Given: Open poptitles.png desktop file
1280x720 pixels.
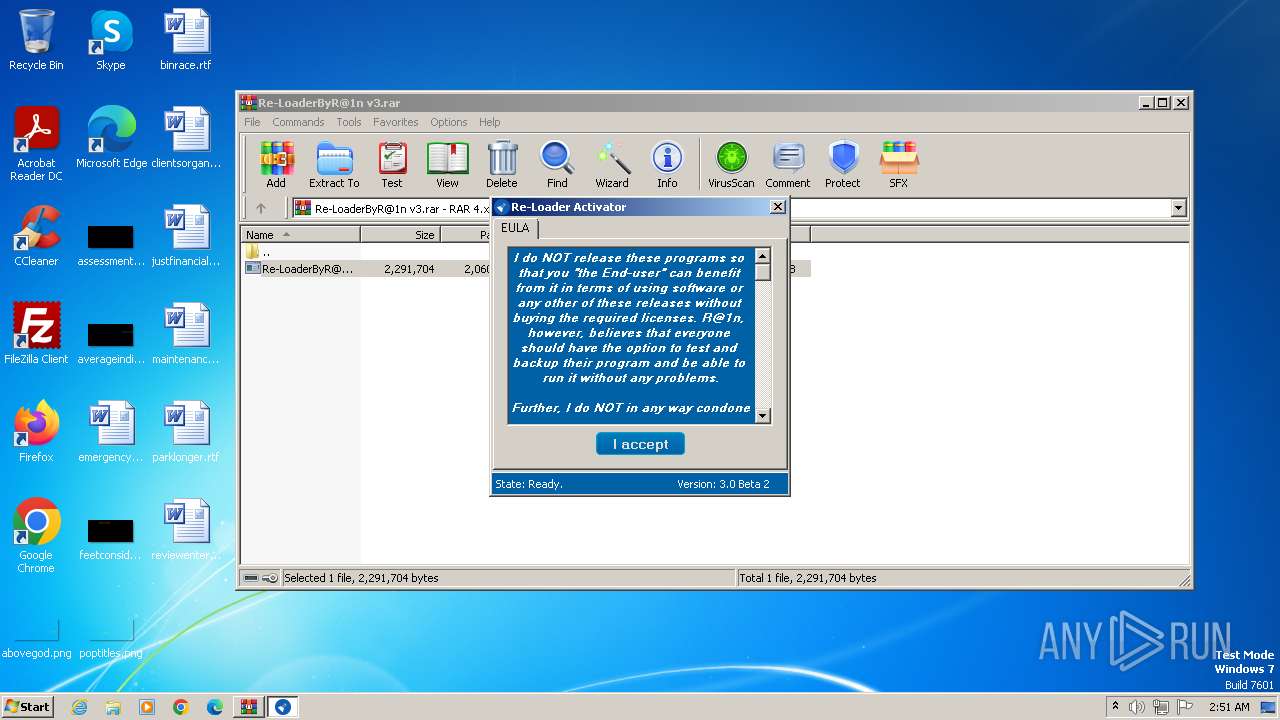Looking at the screenshot, I should [111, 640].
